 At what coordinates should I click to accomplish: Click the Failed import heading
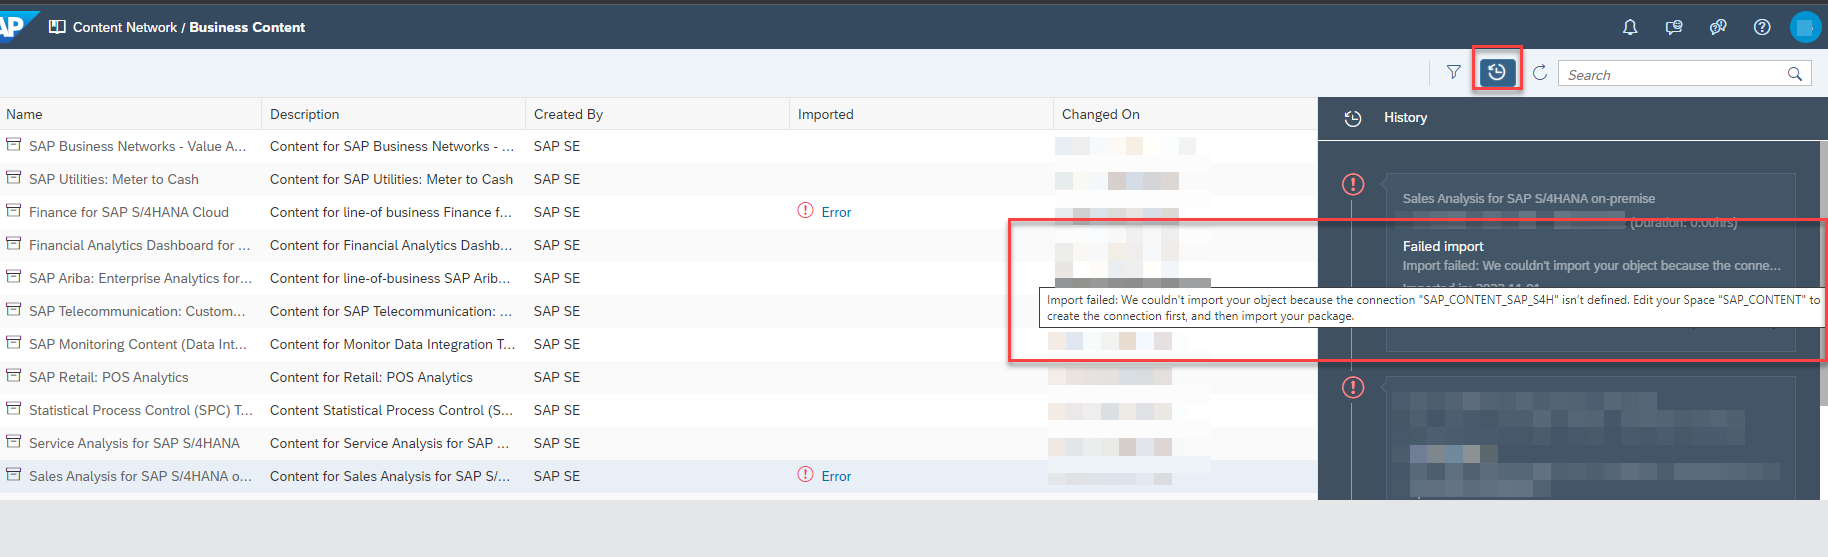coord(1443,246)
